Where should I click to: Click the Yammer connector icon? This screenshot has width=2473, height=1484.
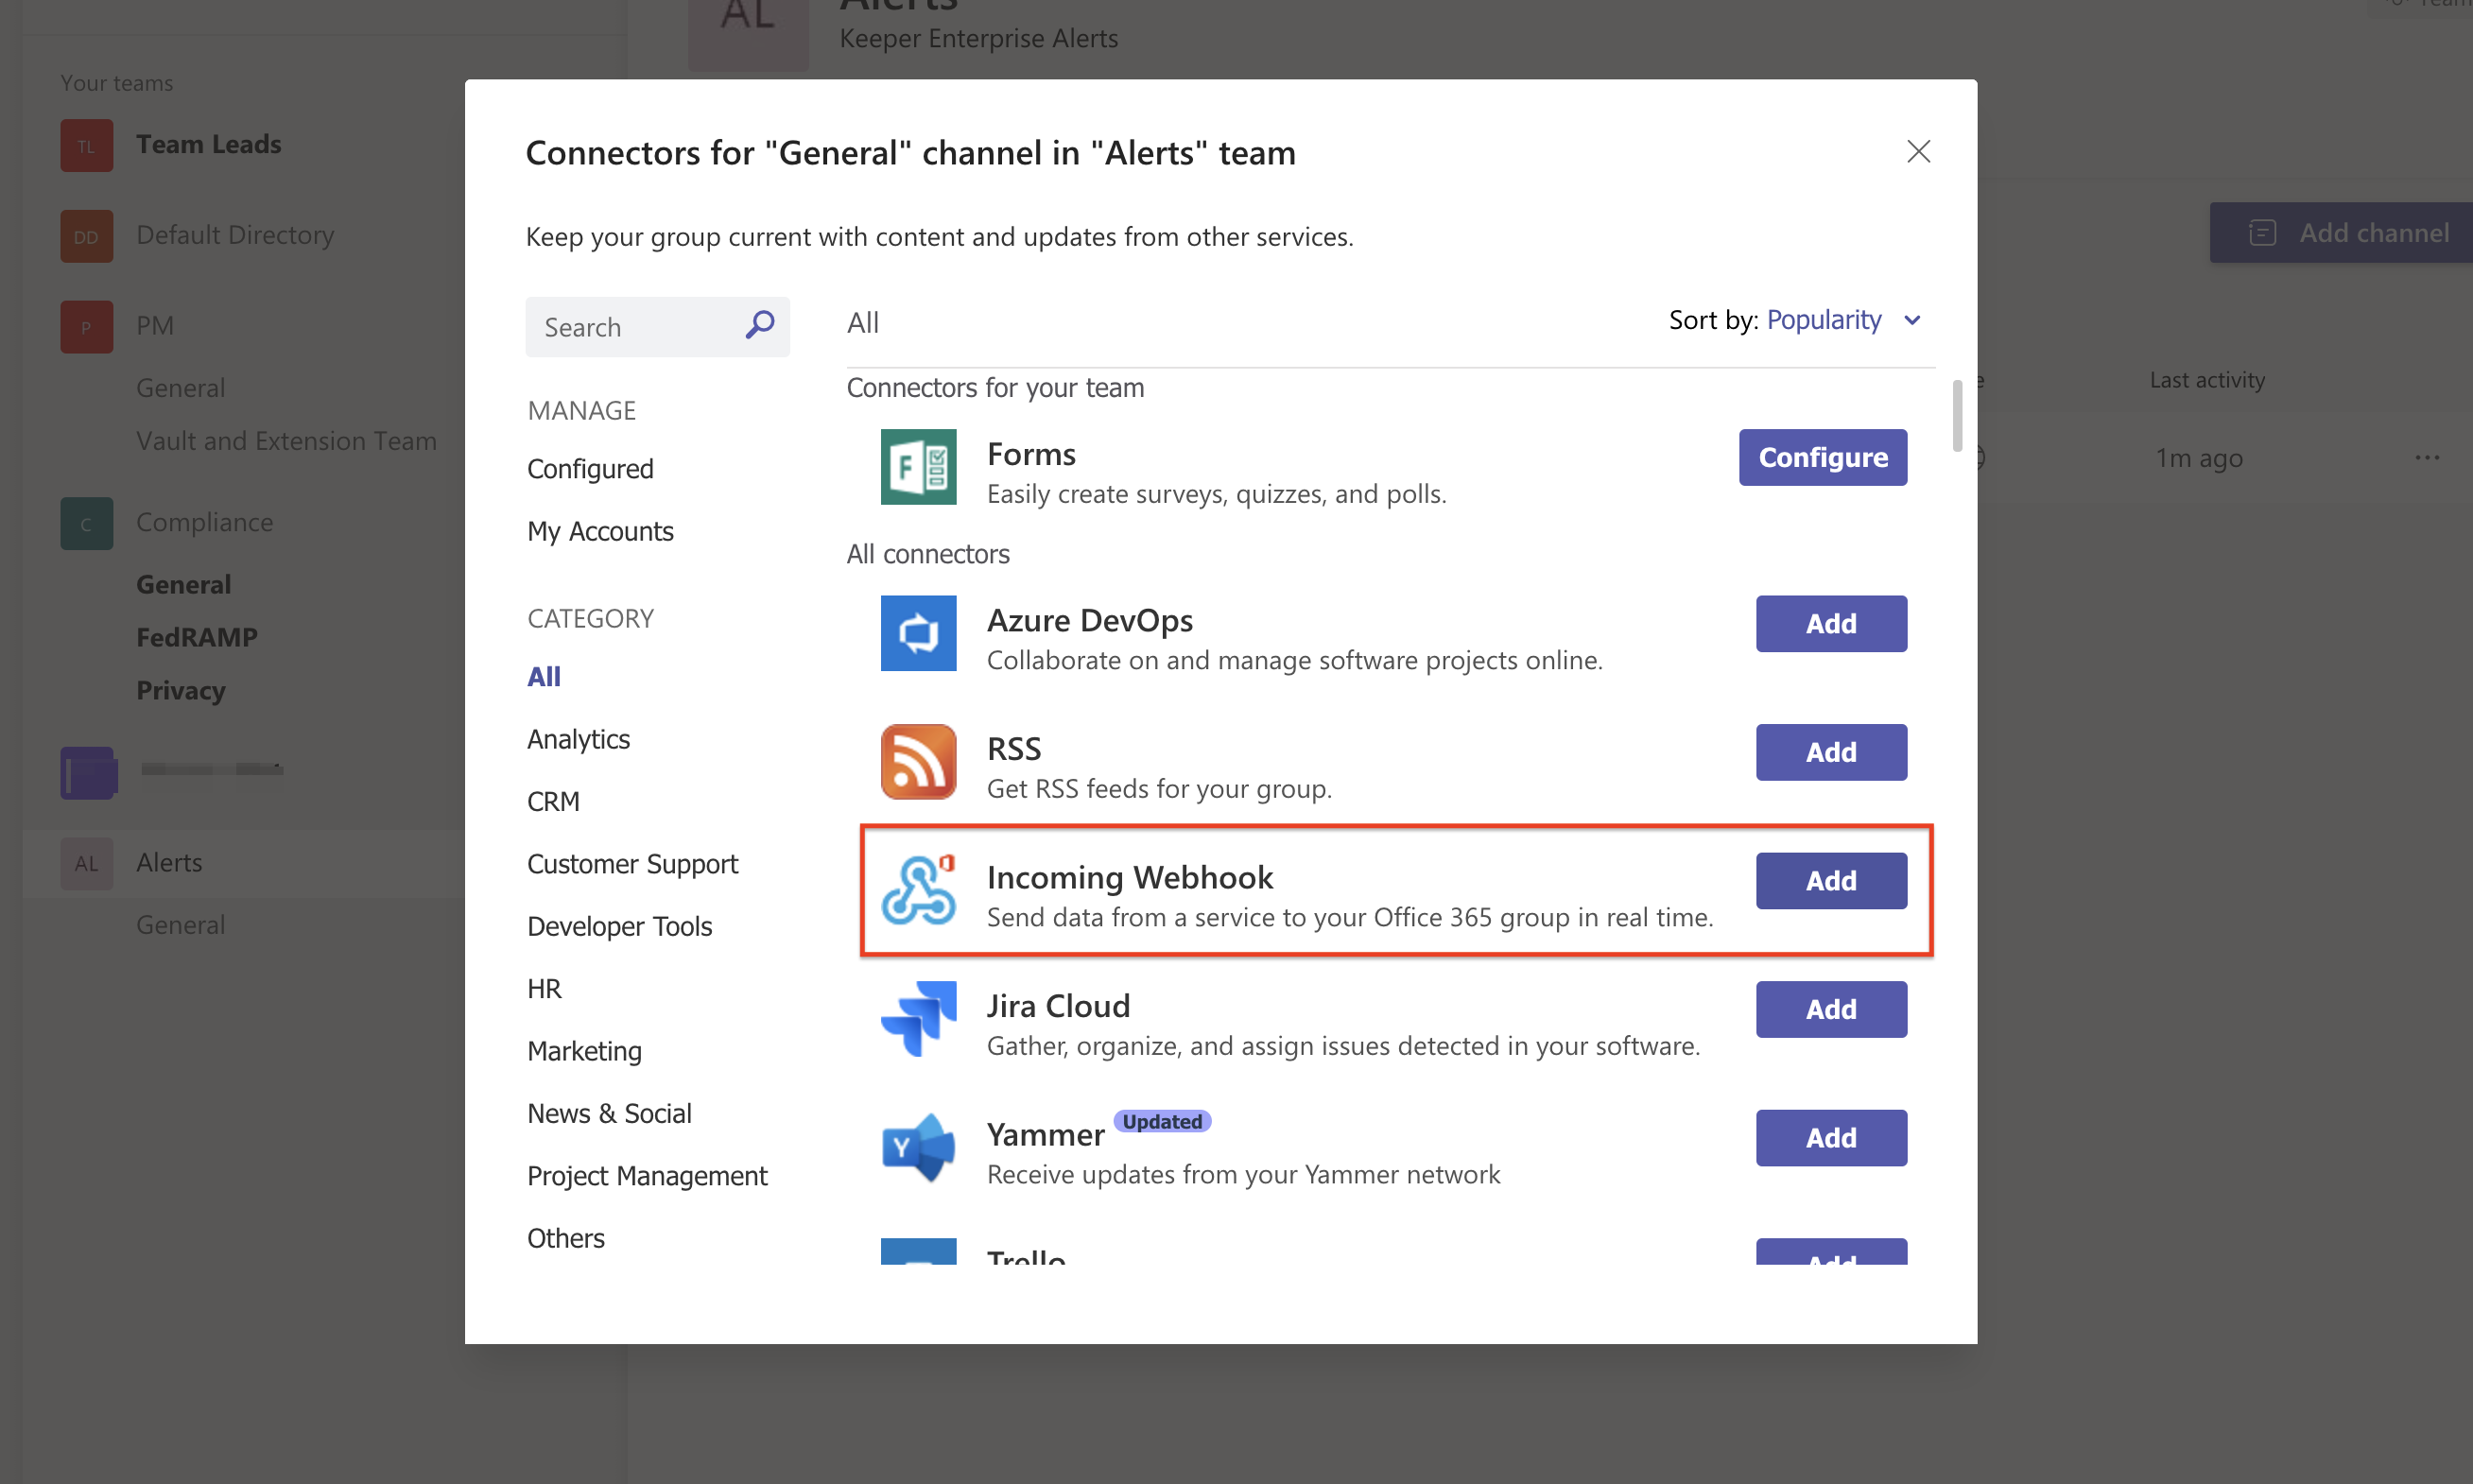(x=918, y=1147)
